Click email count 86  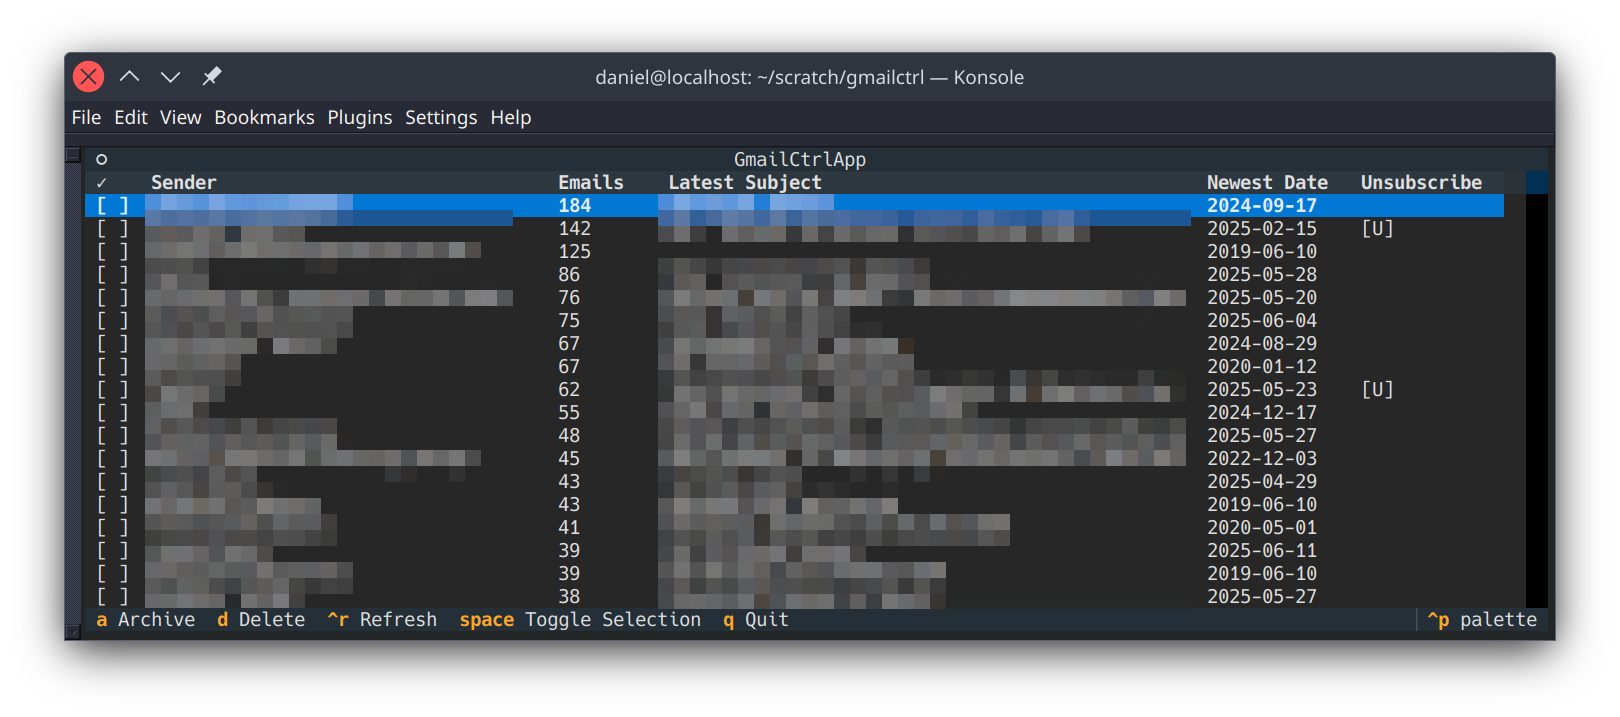tap(569, 275)
